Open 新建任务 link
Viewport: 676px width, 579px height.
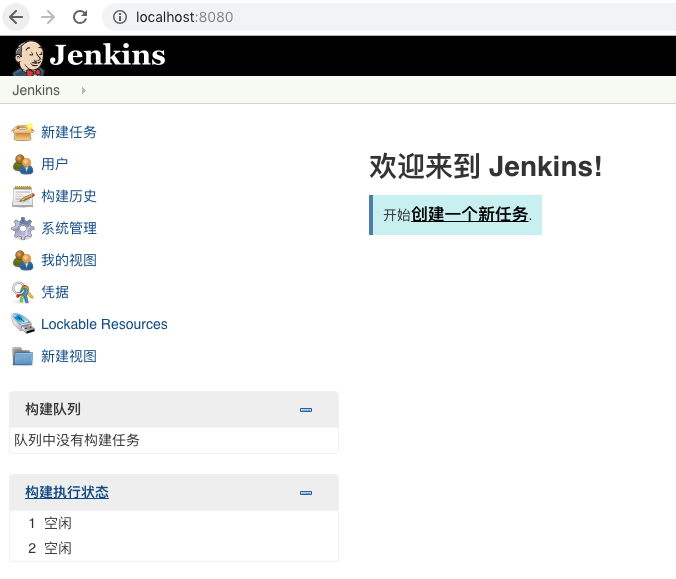69,132
